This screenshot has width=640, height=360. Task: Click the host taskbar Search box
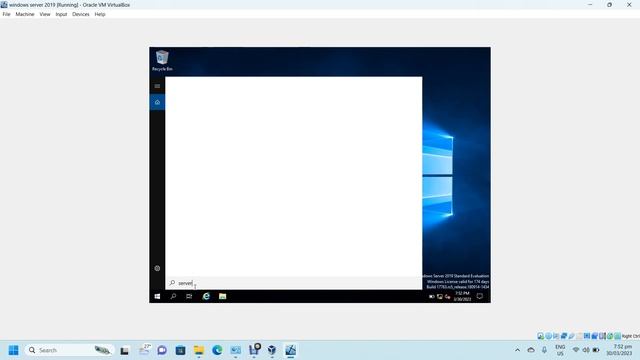point(69,350)
